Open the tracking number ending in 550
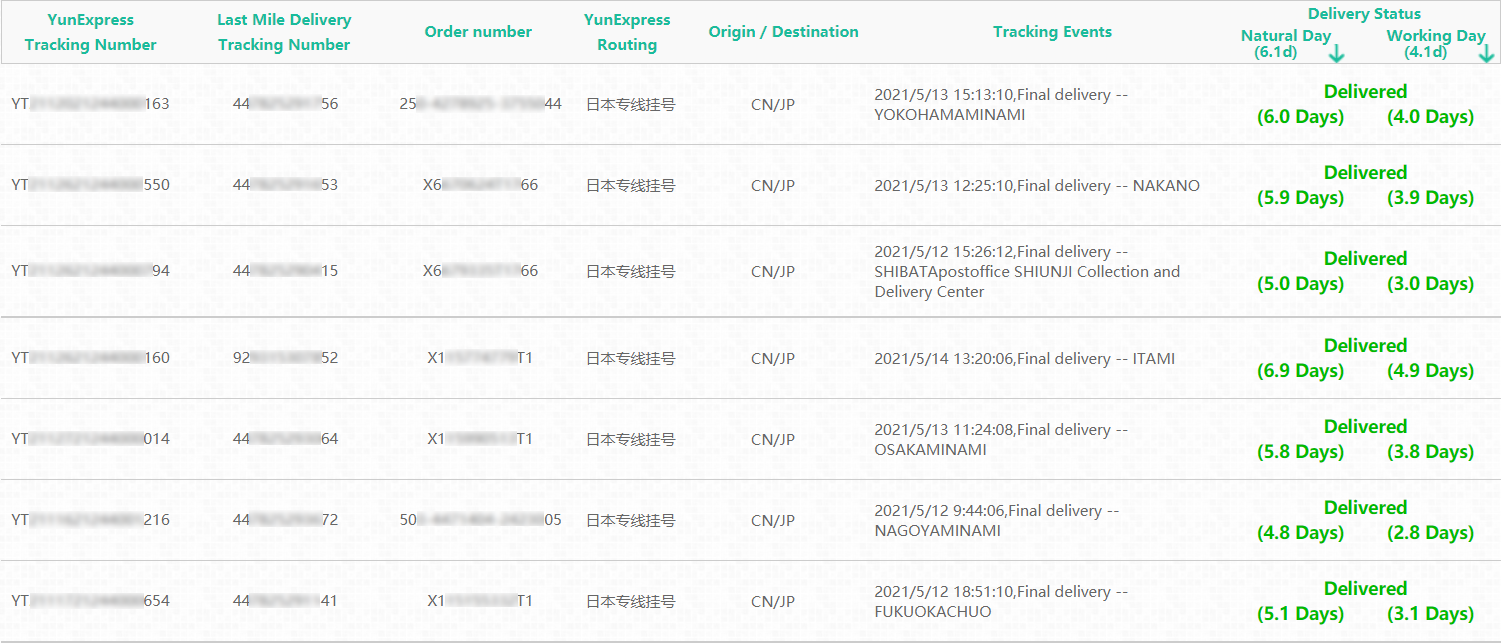The height and width of the screenshot is (643, 1501). click(90, 185)
